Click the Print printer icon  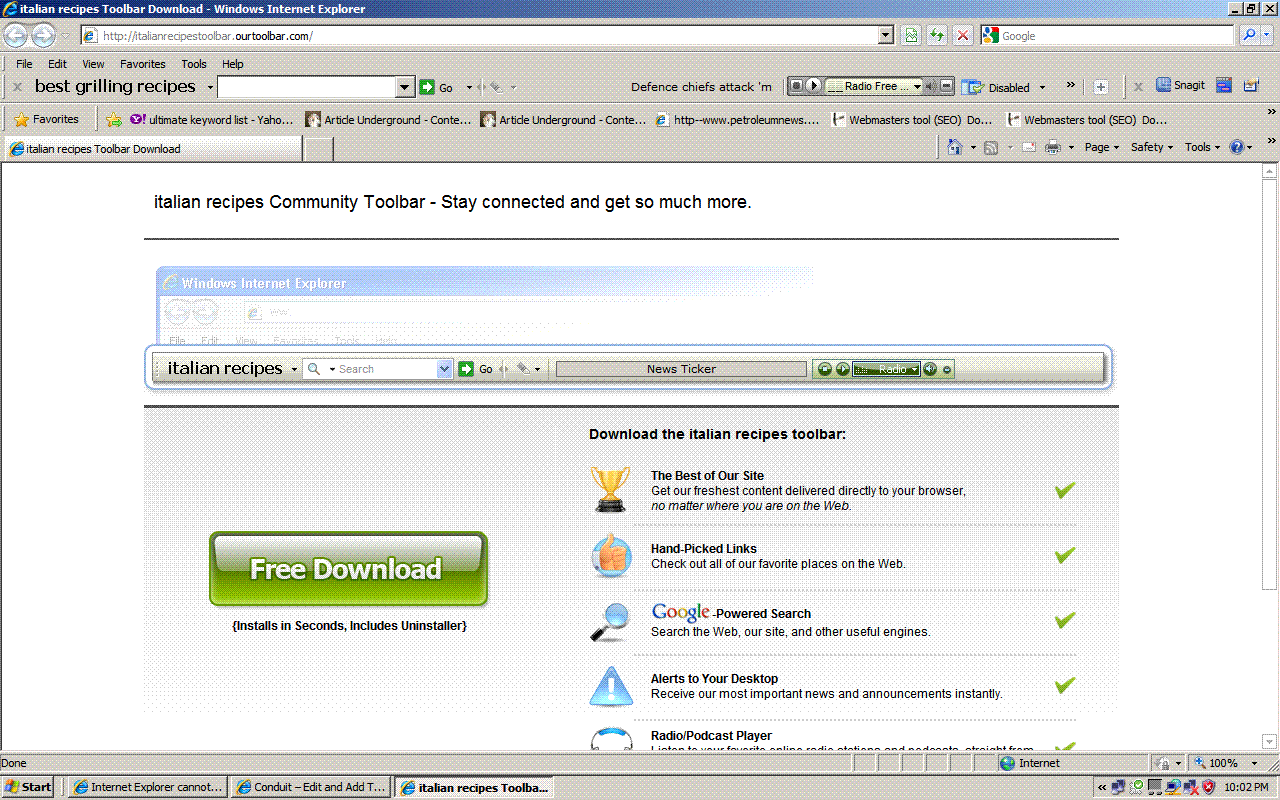point(1053,148)
